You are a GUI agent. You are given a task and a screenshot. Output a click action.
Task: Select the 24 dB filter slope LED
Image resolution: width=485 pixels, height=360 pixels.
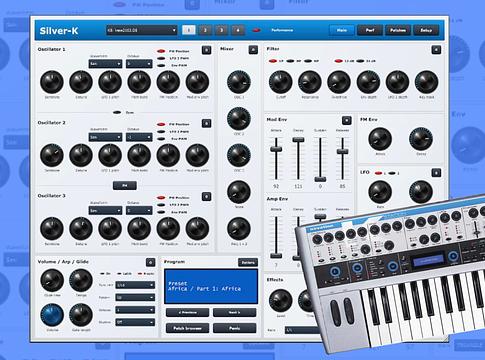[360, 61]
